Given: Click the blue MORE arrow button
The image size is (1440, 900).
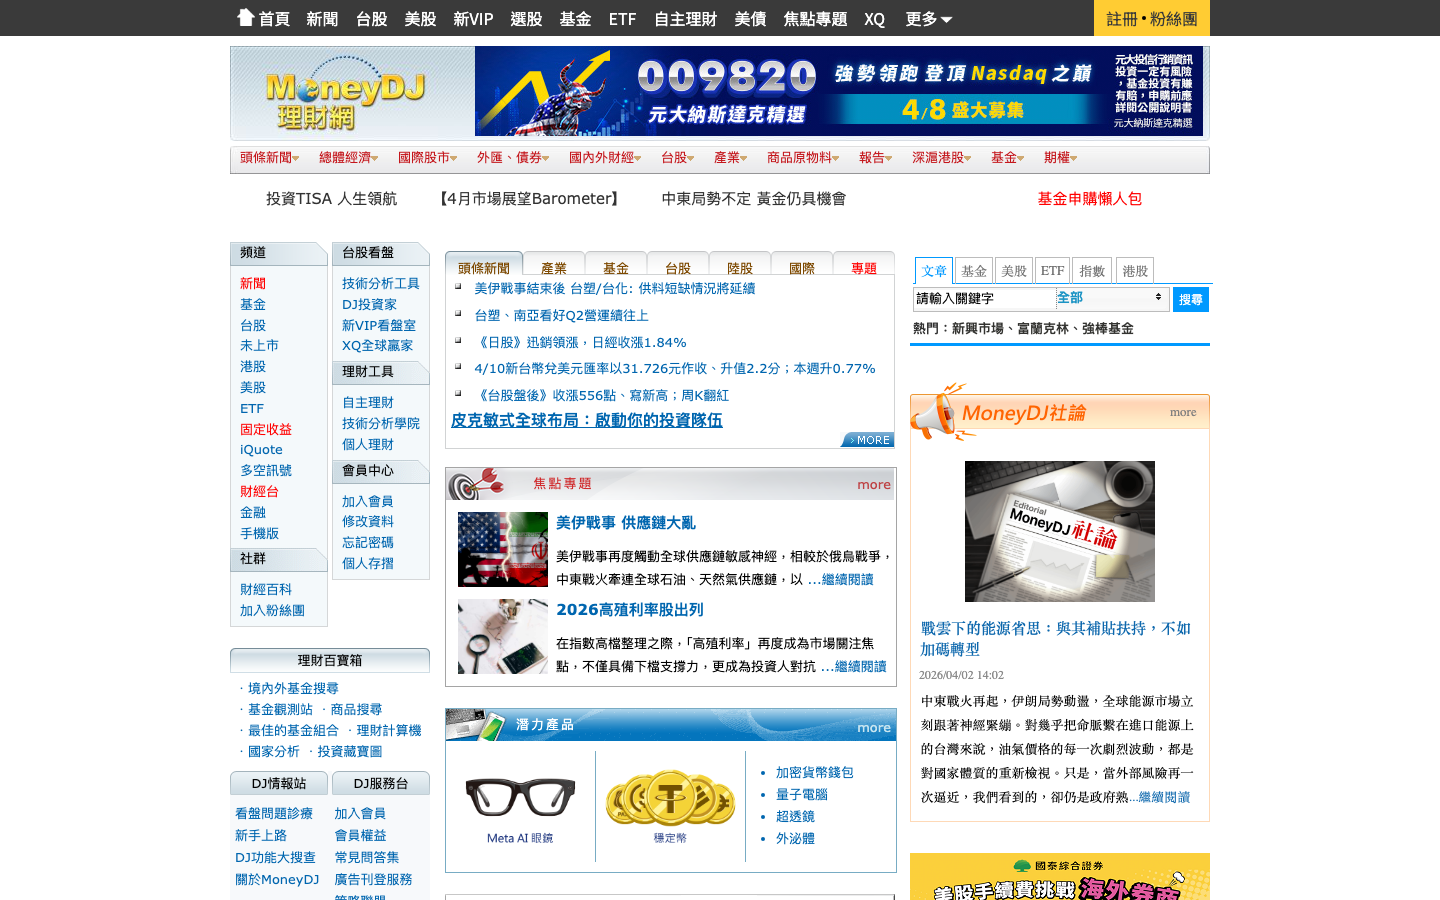Looking at the screenshot, I should point(868,440).
